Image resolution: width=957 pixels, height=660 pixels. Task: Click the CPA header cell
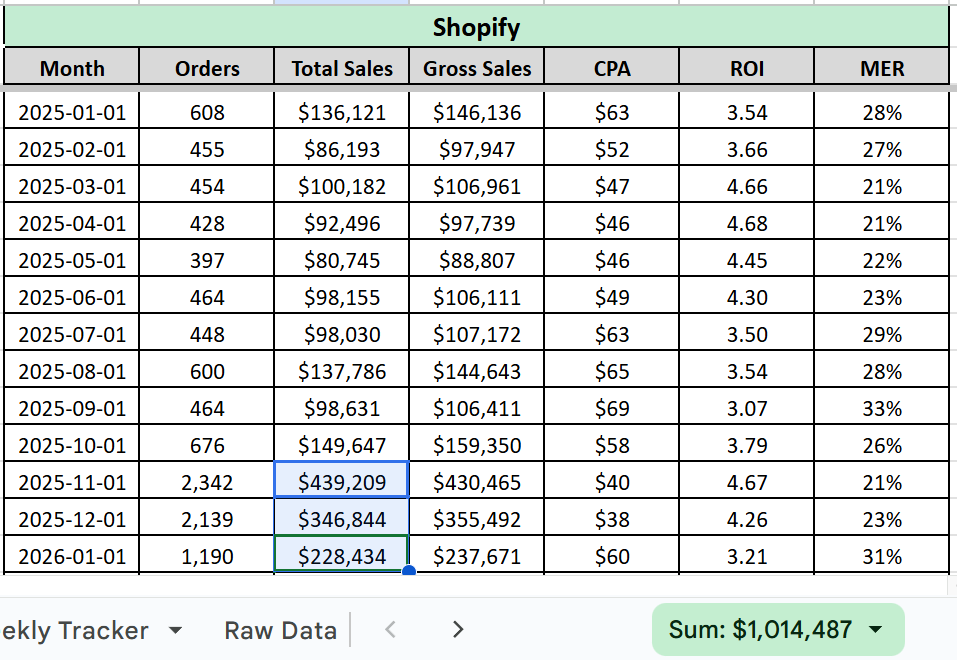[x=612, y=68]
